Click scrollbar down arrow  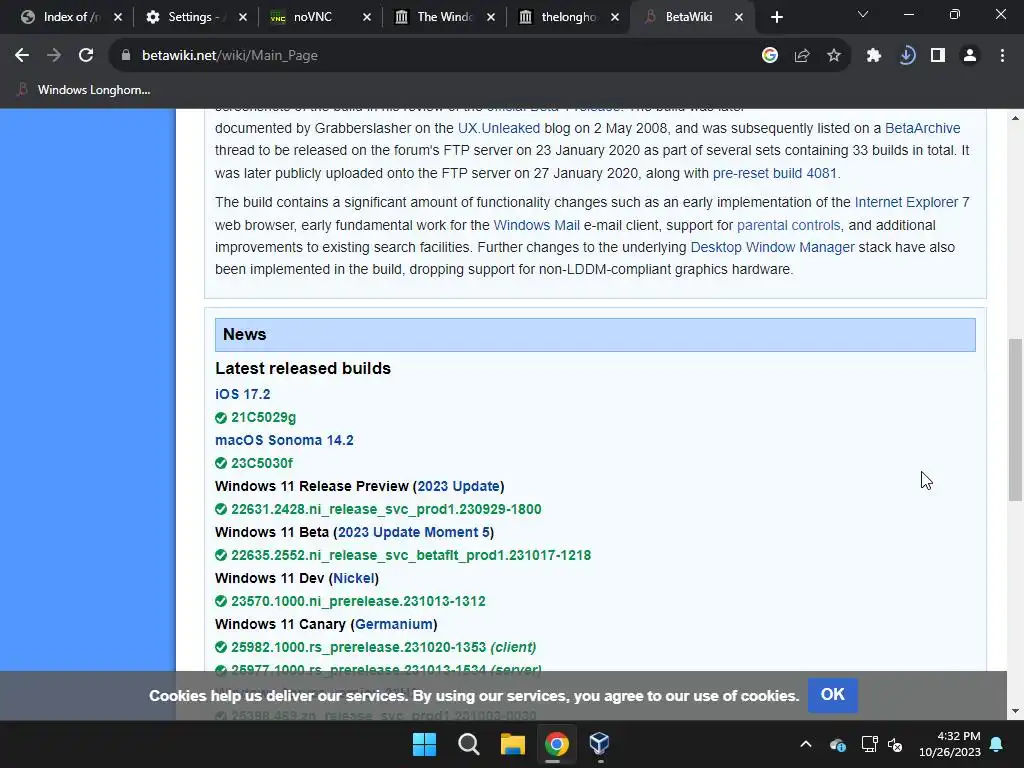pyautogui.click(x=1015, y=711)
